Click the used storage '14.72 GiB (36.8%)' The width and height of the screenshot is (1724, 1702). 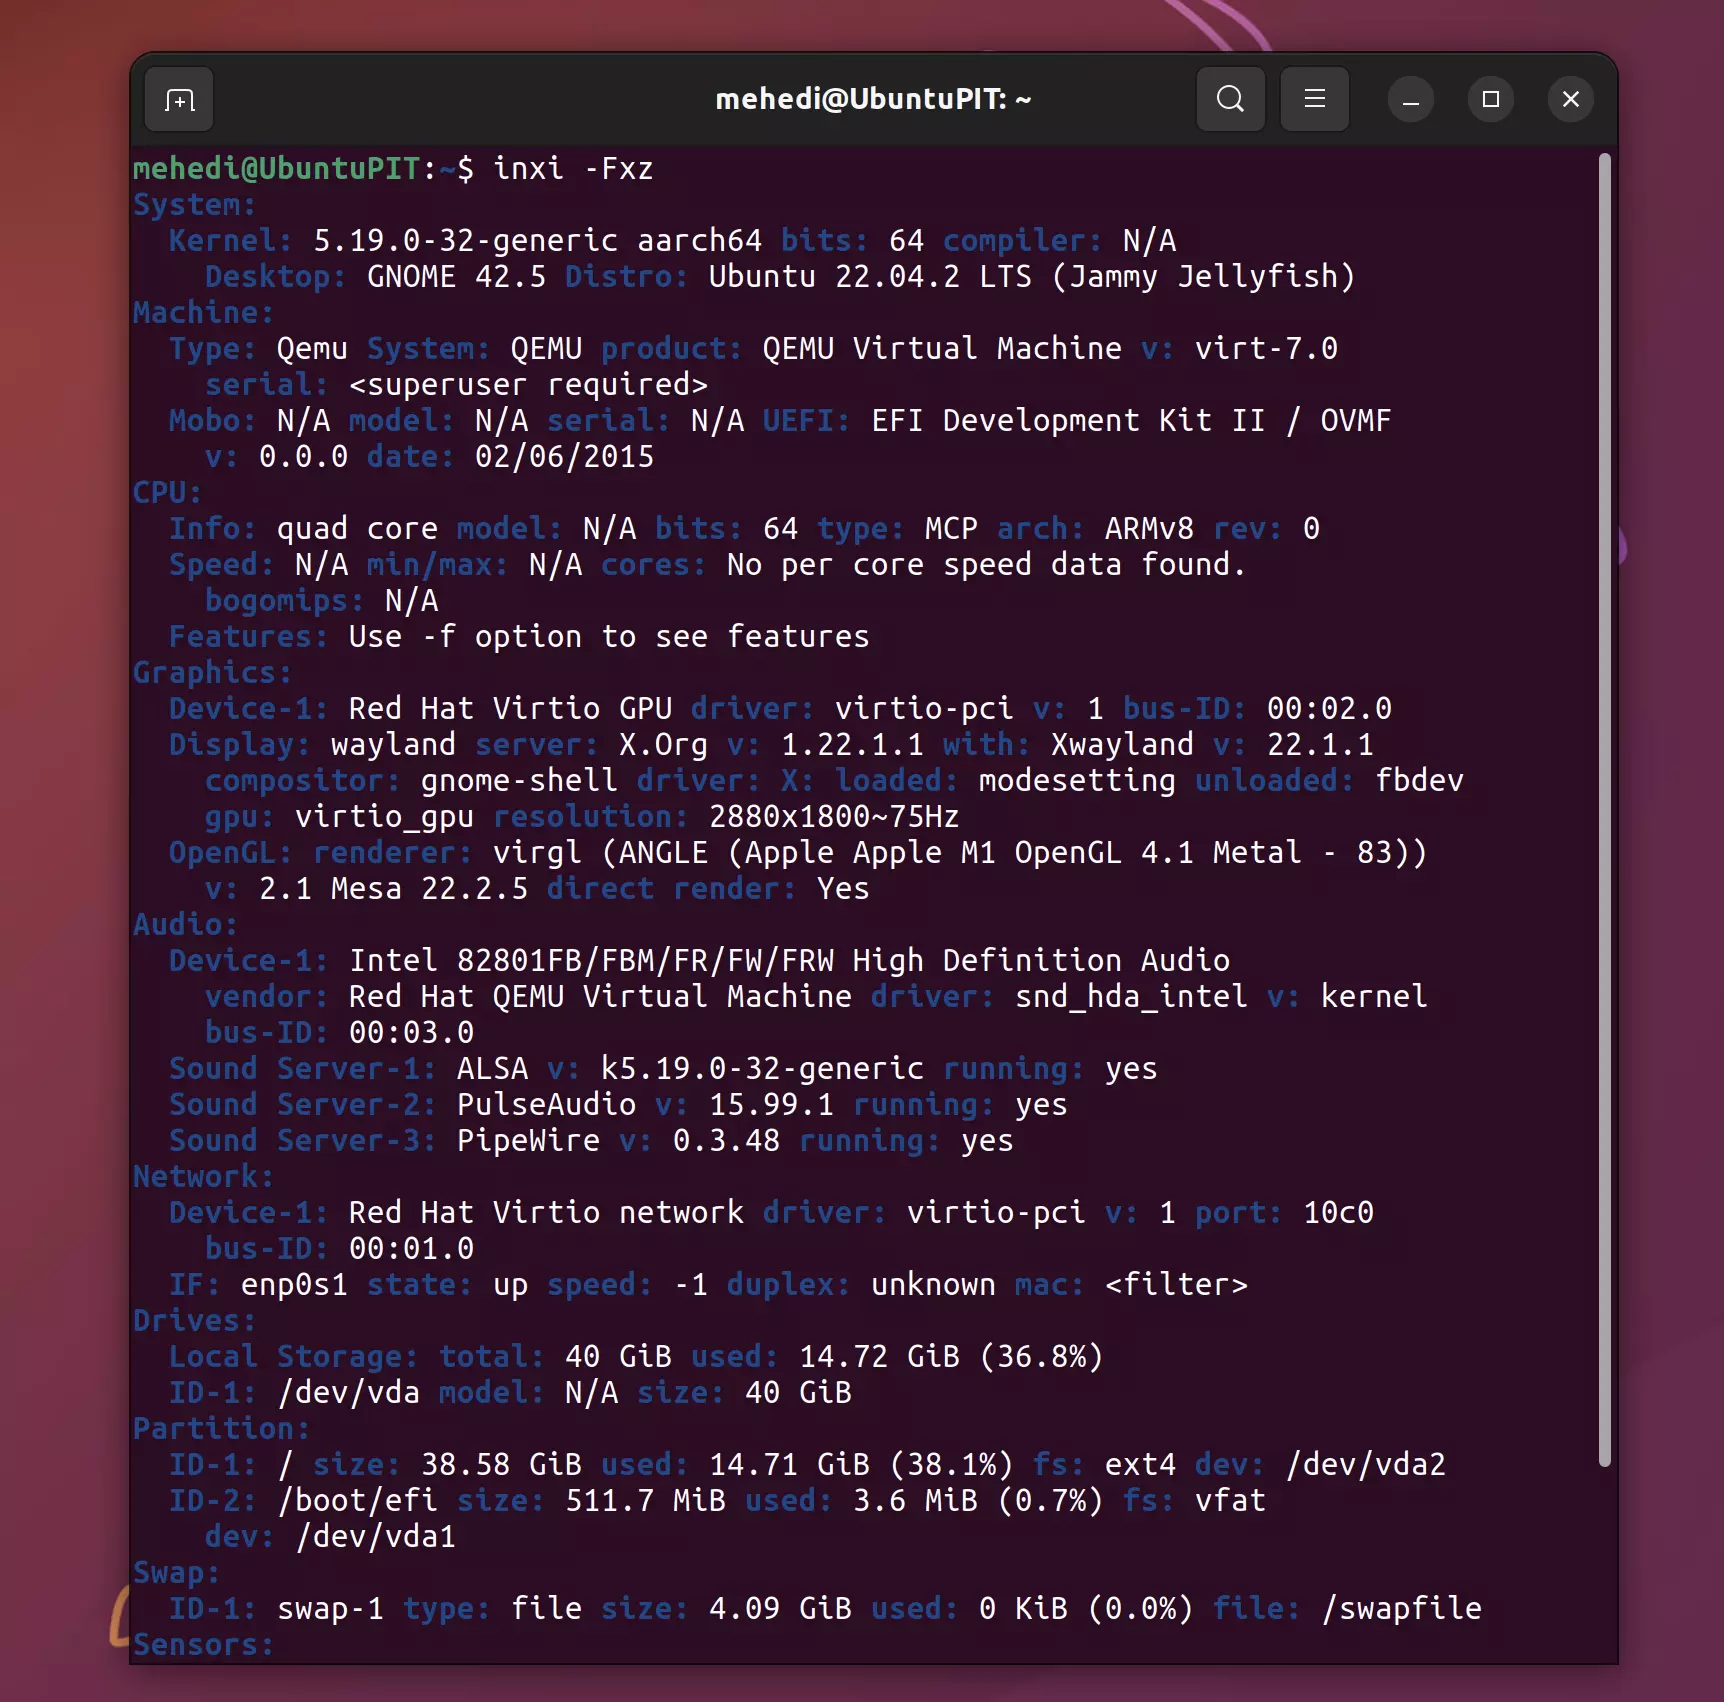(951, 1356)
